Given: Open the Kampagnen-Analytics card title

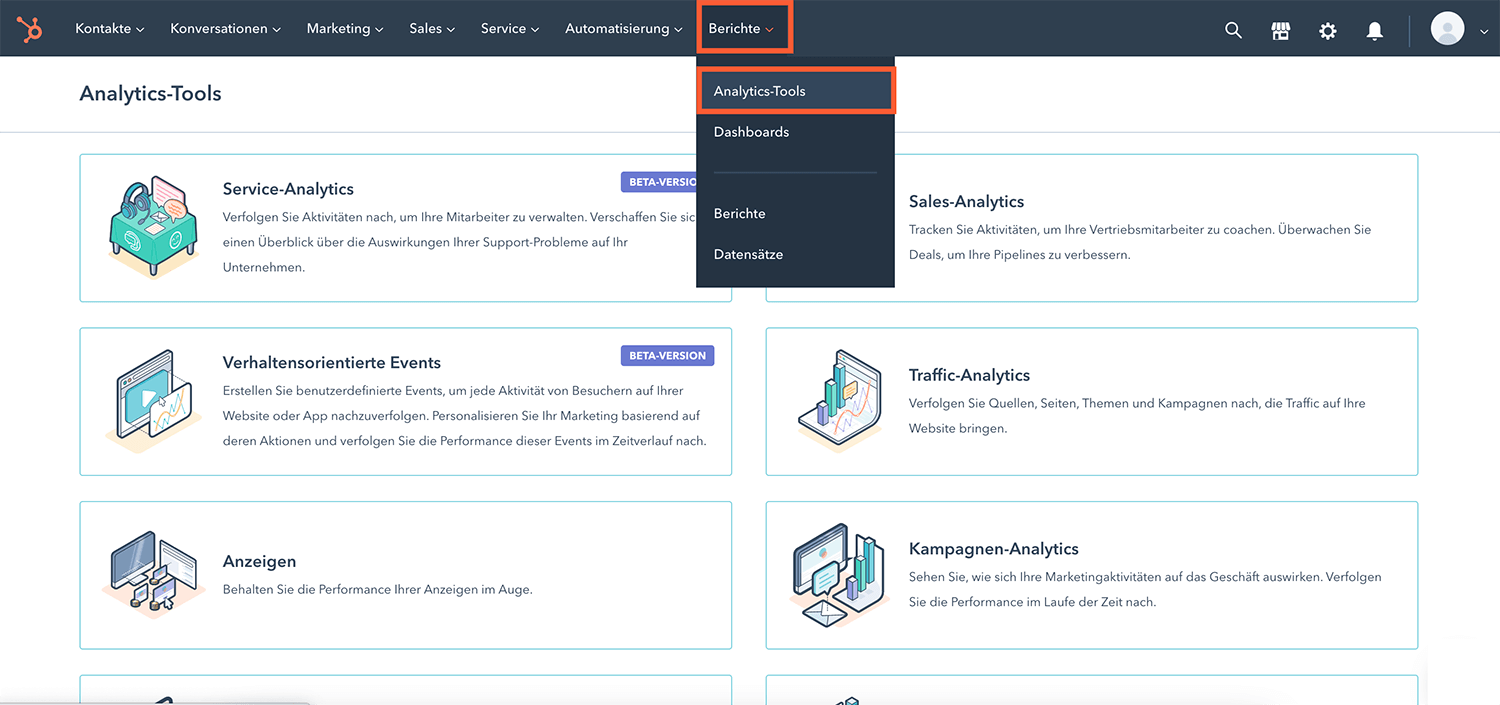Looking at the screenshot, I should [x=994, y=549].
